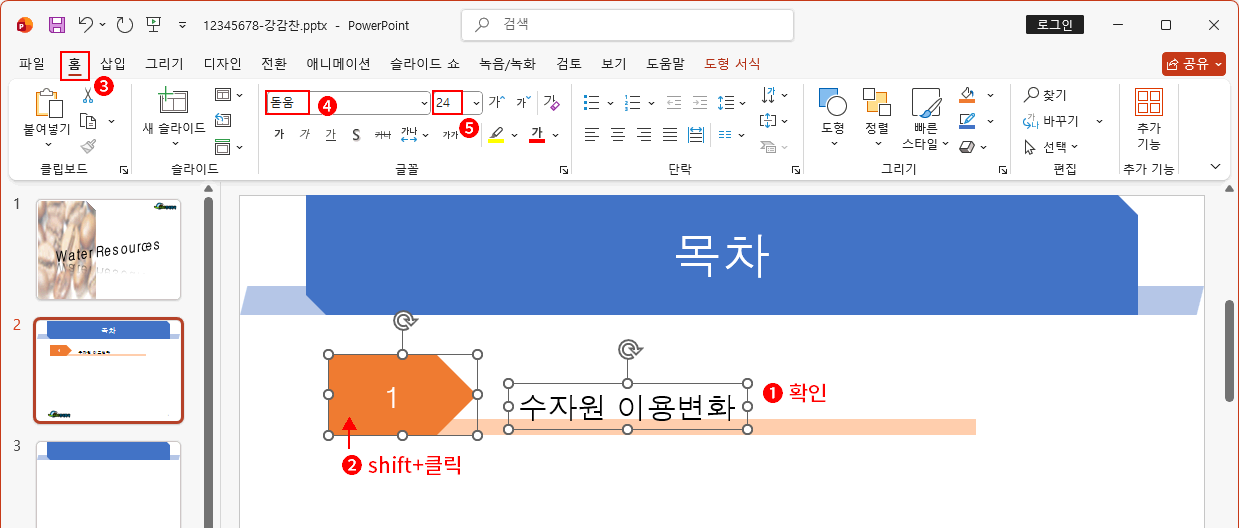Clear all formatting eraser icon

[x=551, y=102]
